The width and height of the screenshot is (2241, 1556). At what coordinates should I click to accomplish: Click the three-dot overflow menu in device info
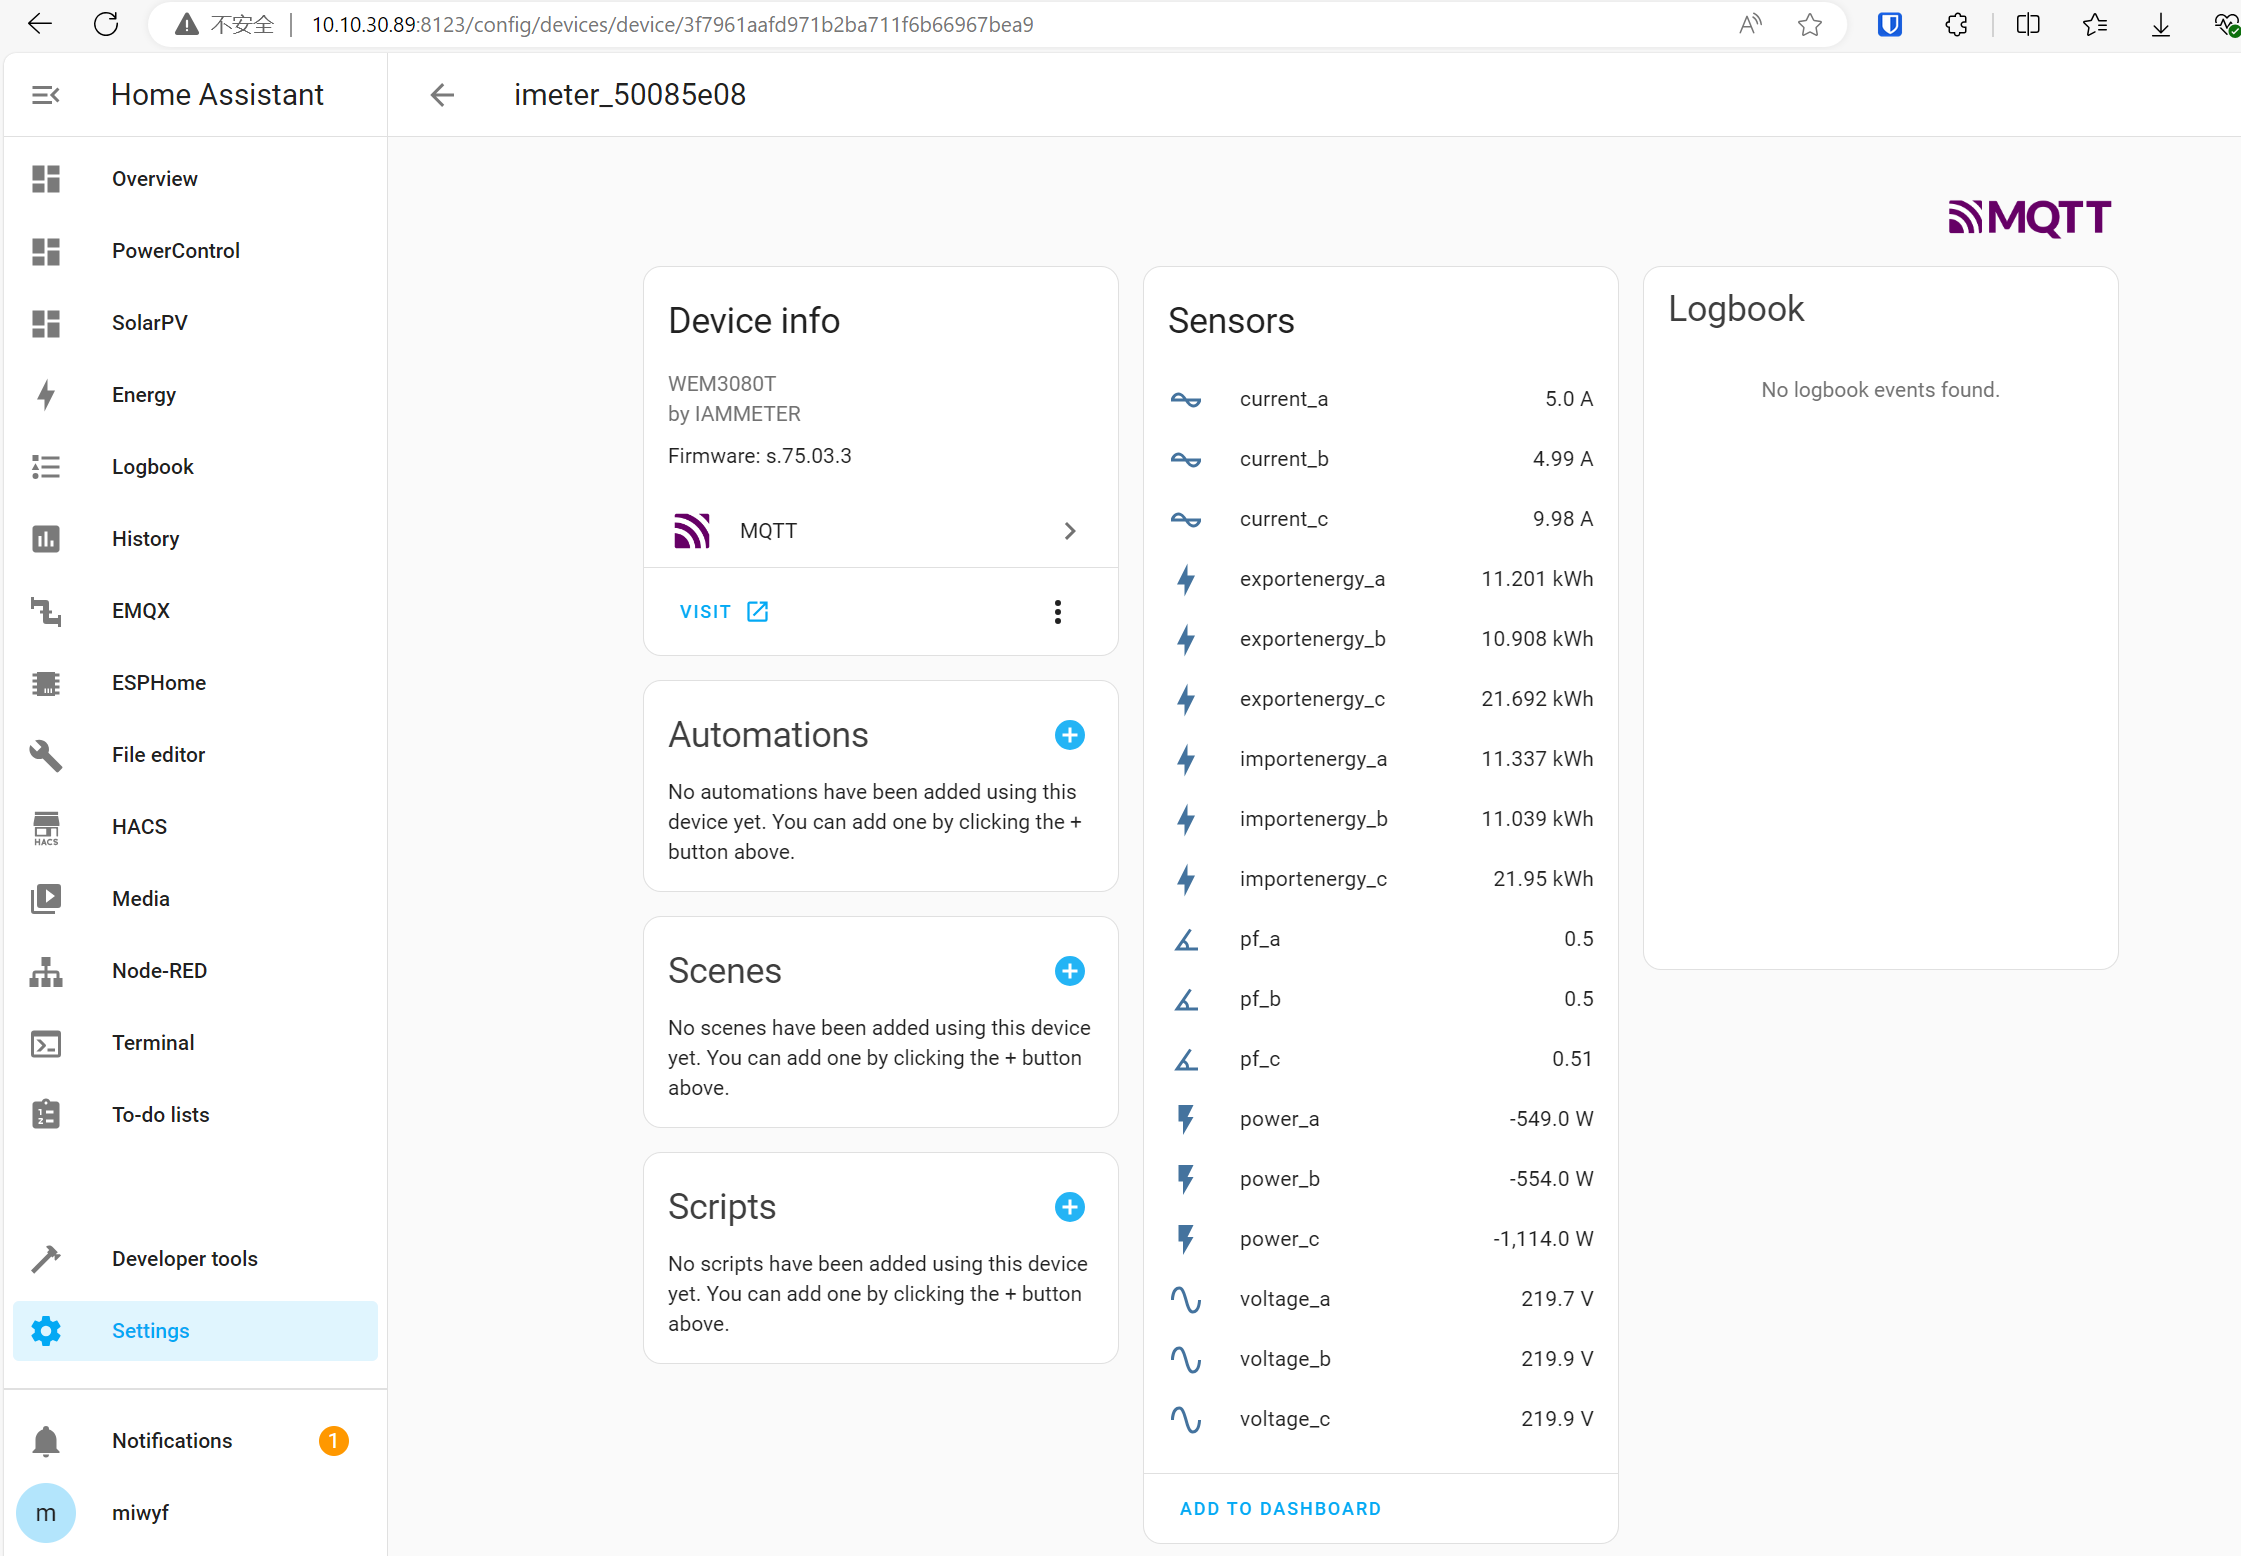1059,611
